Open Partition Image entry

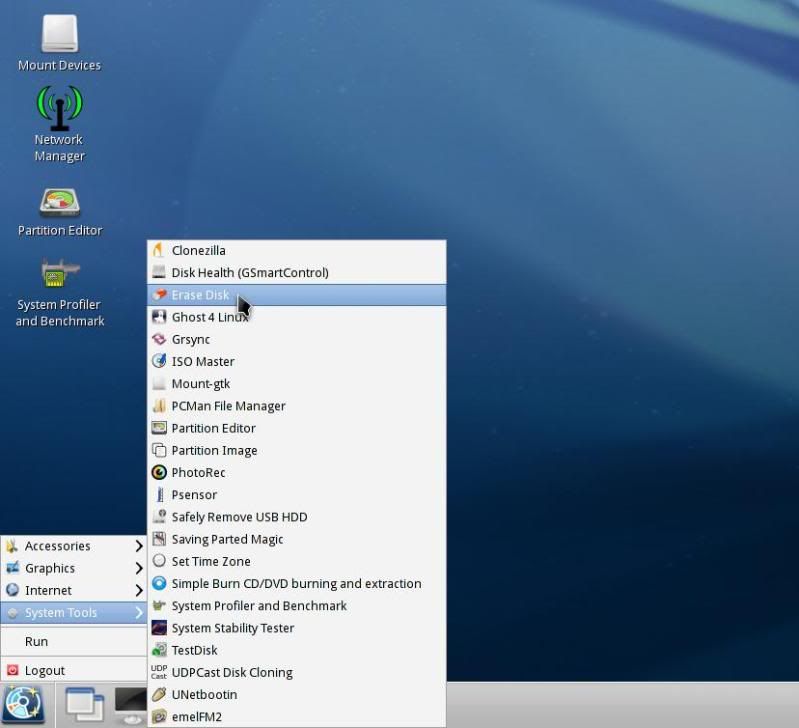(x=297, y=450)
